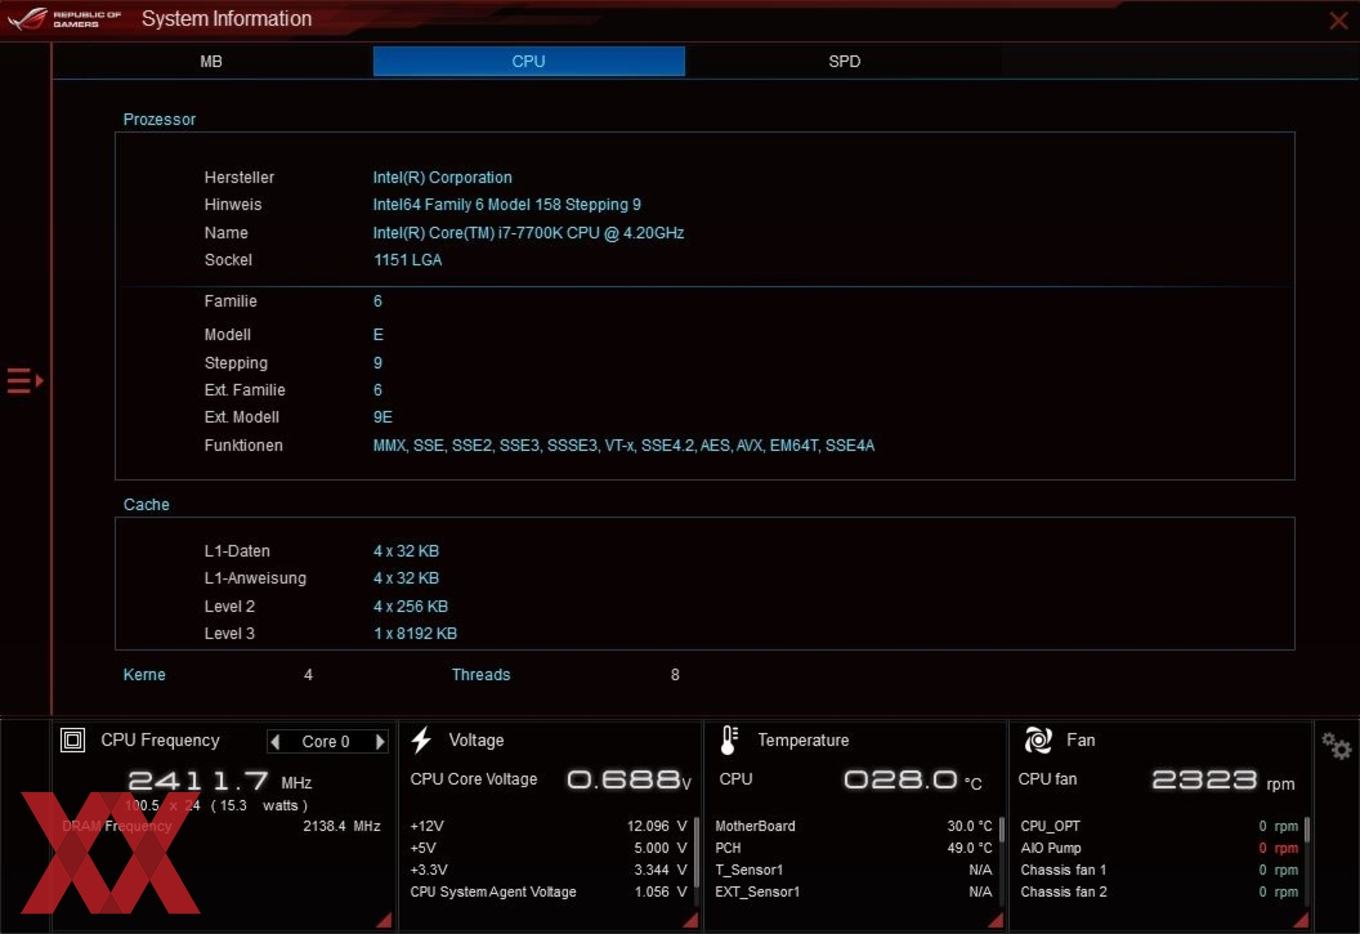Click the CPU Frequency chip icon
This screenshot has height=934, width=1360.
click(73, 740)
